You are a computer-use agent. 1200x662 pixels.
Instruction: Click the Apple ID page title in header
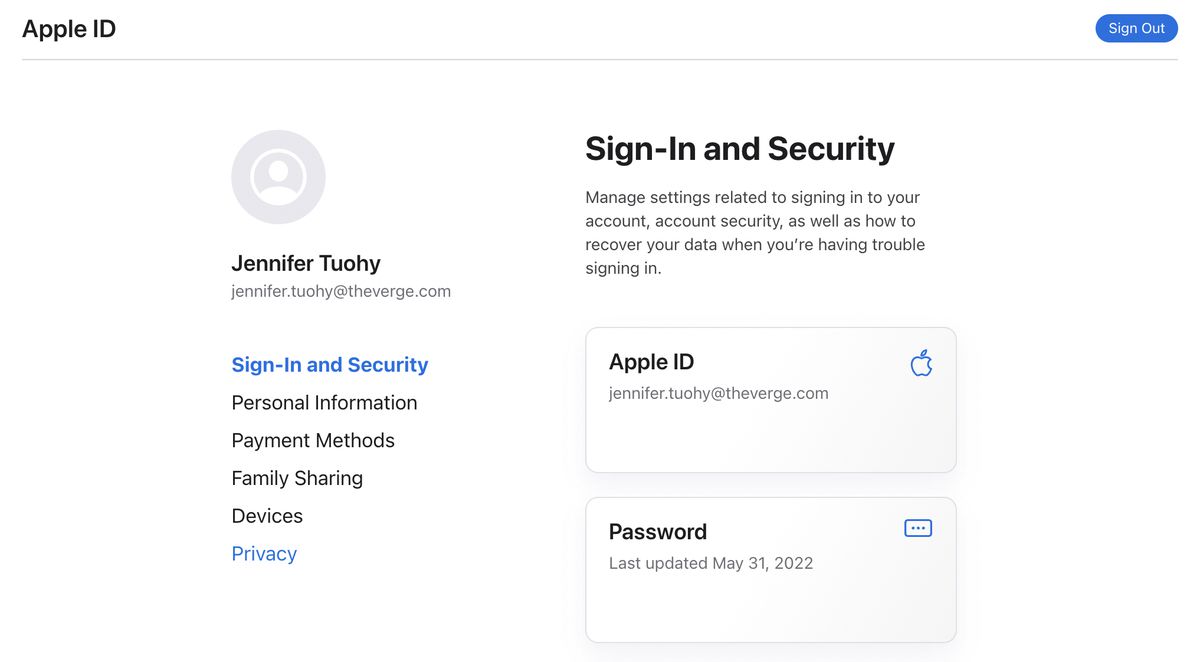coord(69,29)
